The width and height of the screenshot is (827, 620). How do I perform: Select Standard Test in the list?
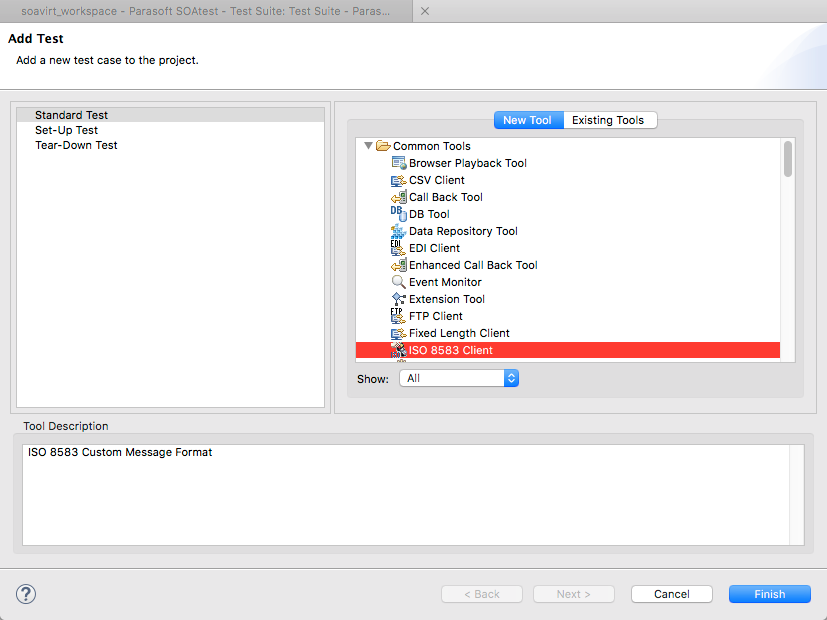click(x=170, y=115)
